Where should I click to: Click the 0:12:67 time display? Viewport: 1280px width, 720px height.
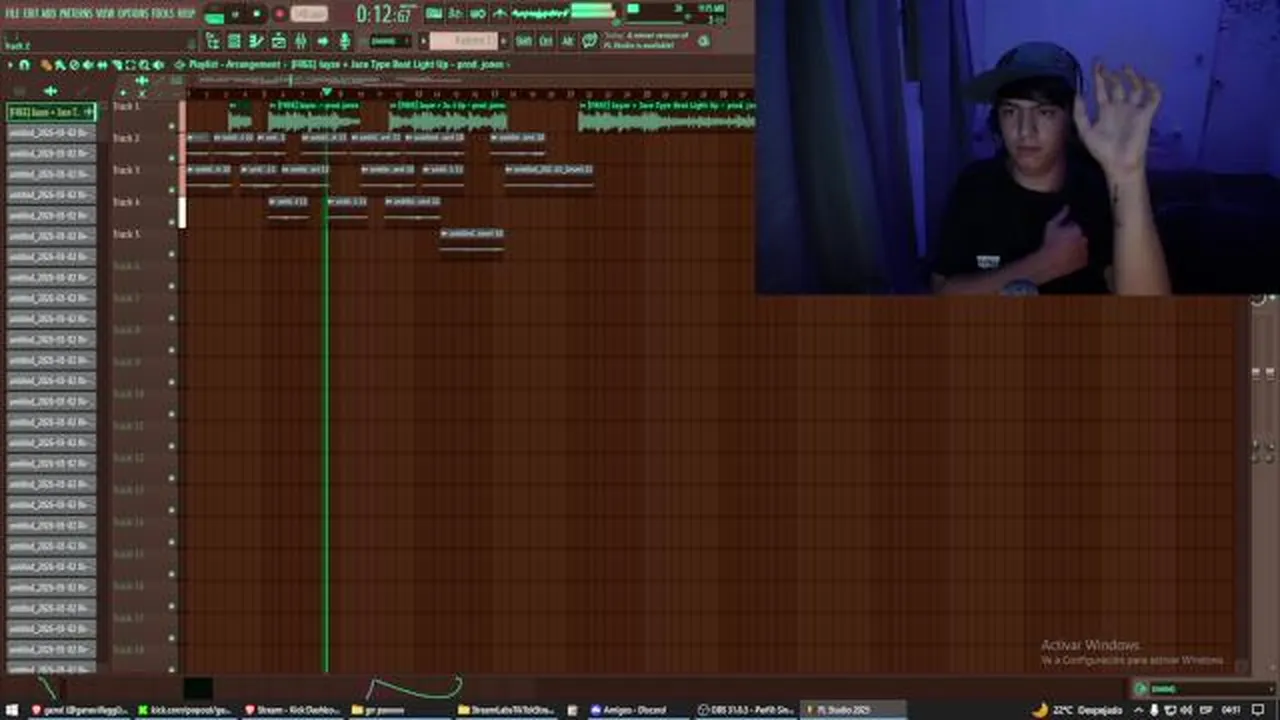click(384, 15)
